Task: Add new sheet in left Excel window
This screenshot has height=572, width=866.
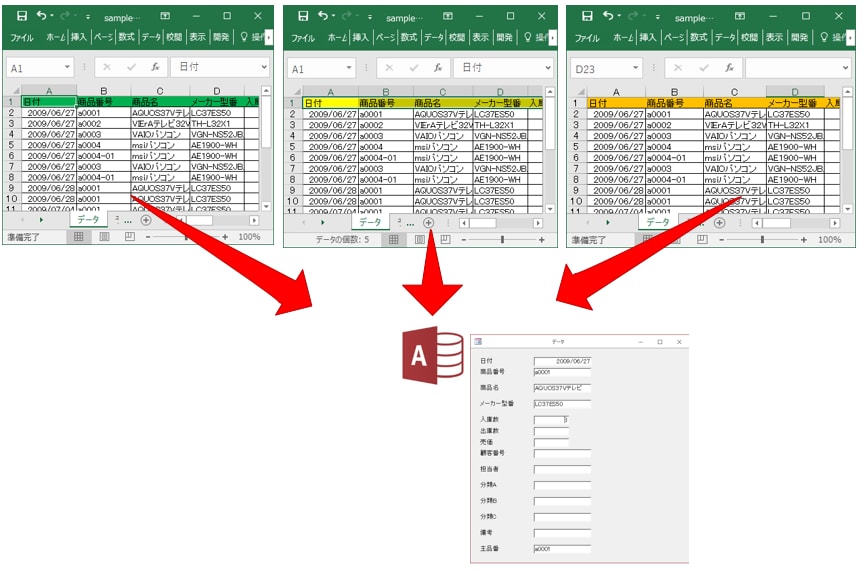Action: tap(146, 220)
